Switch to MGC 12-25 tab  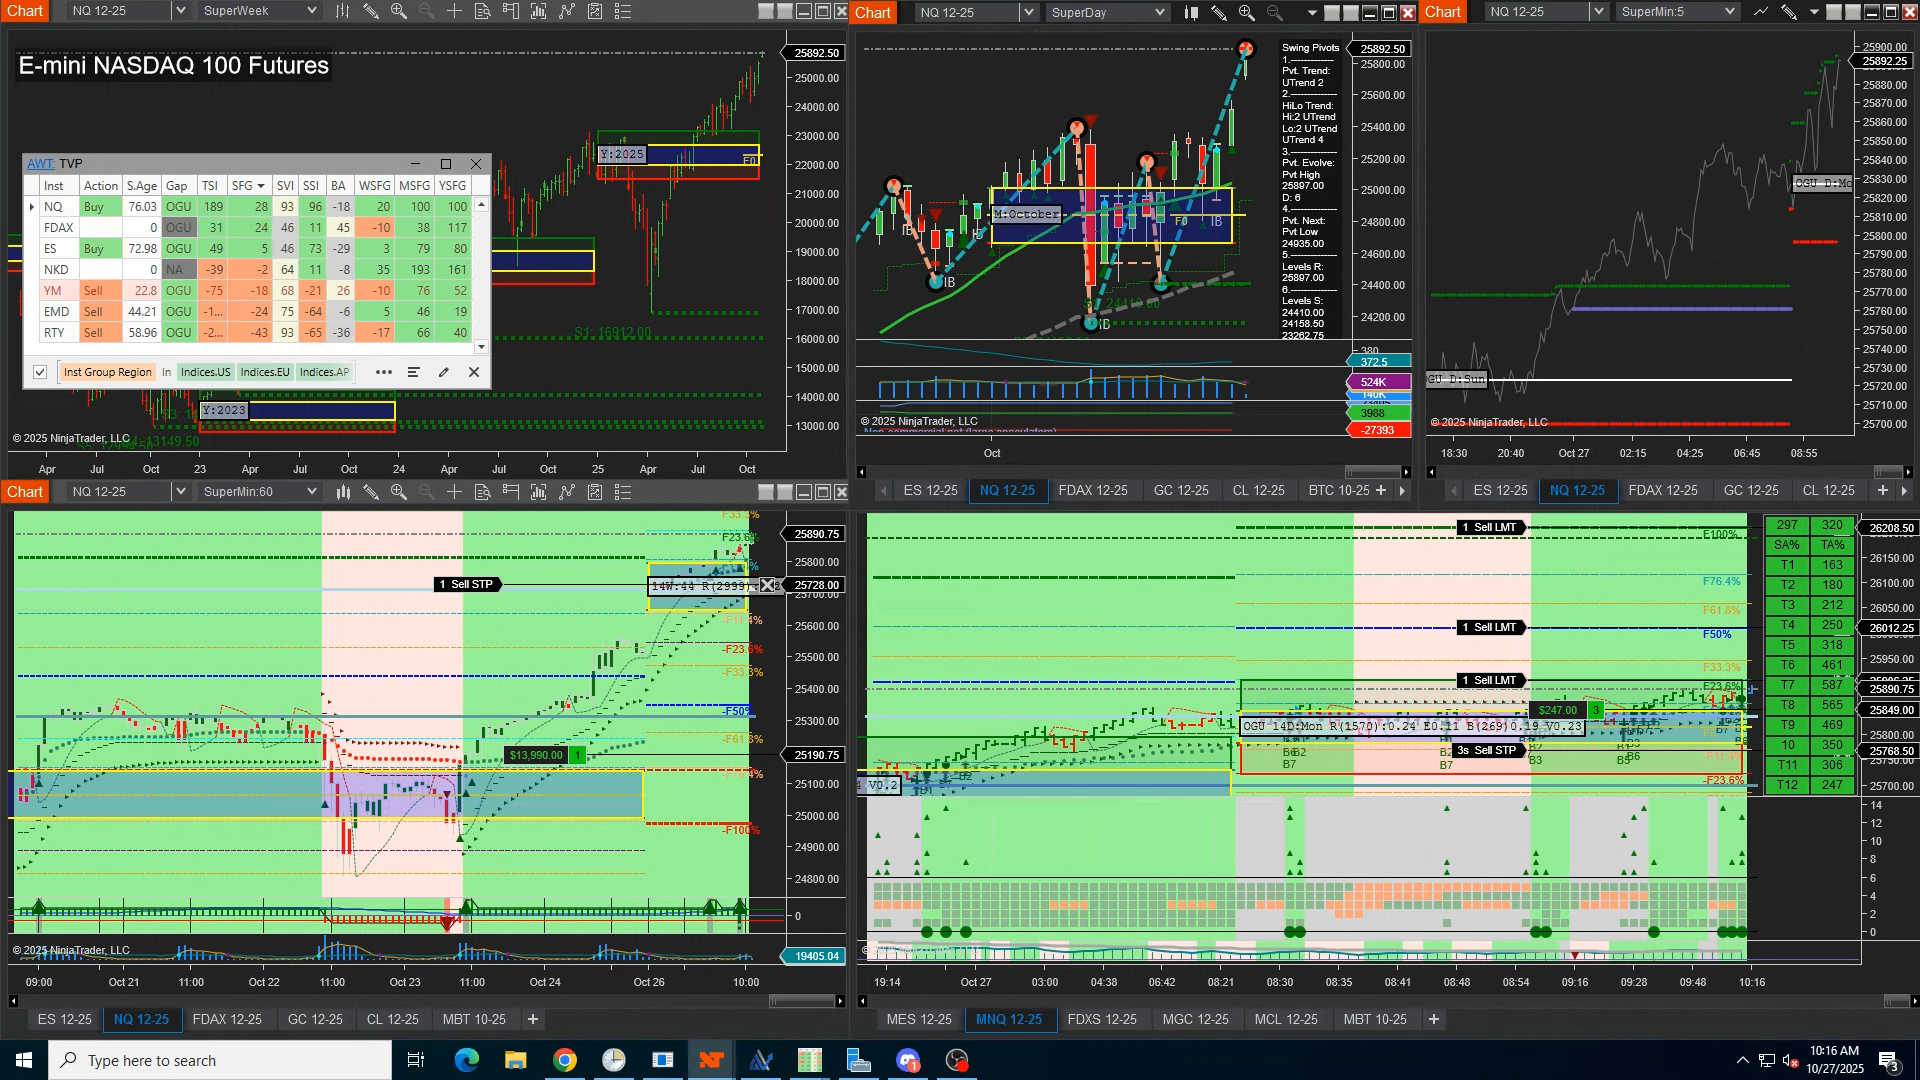1195,1019
